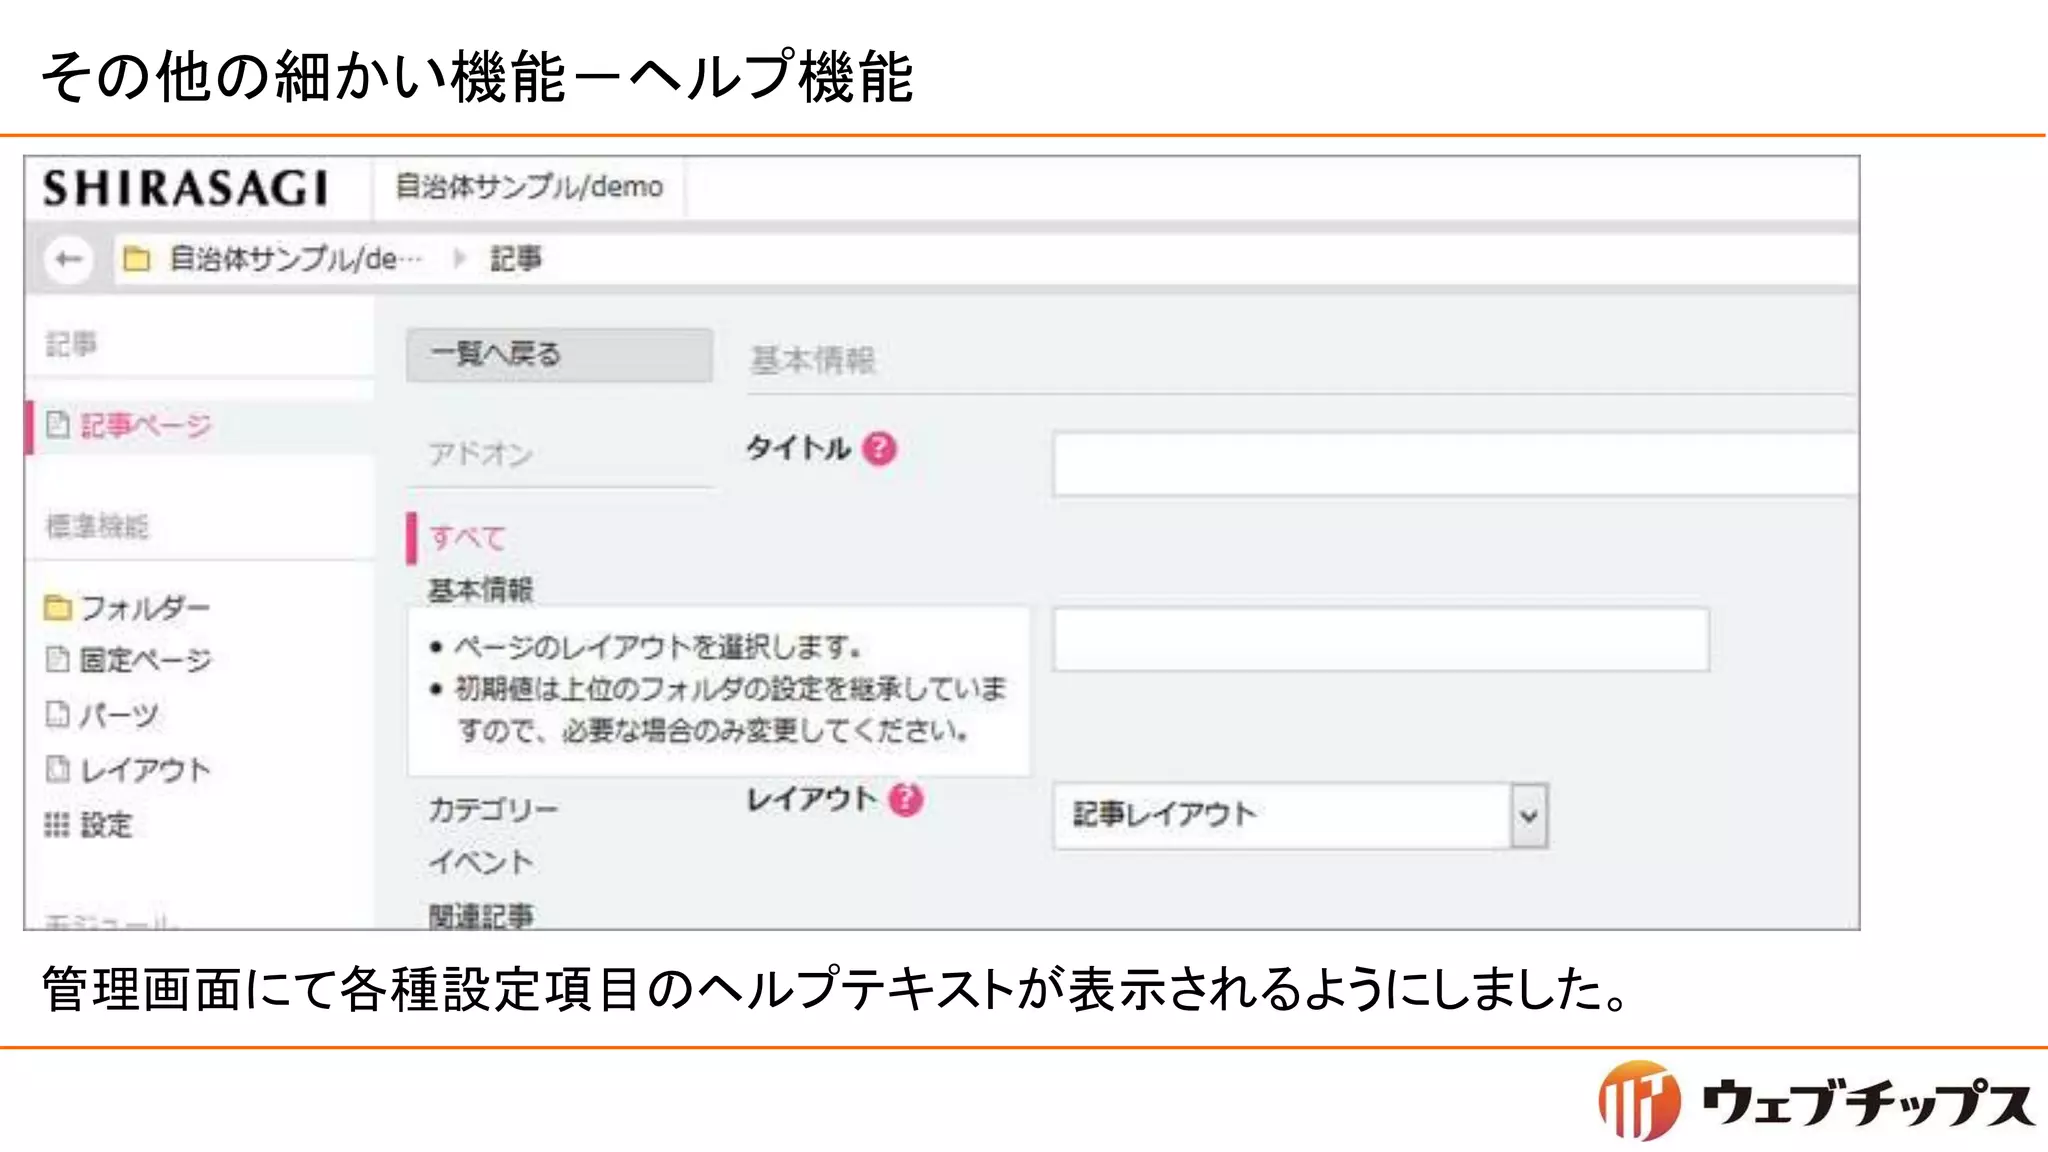Open 固定ページ in the sidebar
The image size is (2048, 1152).
click(145, 660)
